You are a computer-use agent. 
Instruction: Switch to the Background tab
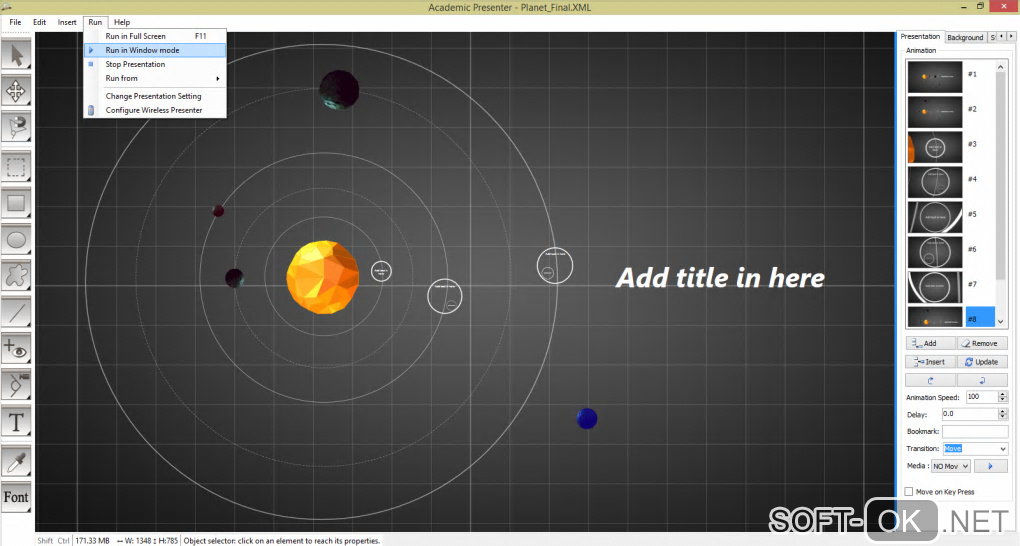965,38
